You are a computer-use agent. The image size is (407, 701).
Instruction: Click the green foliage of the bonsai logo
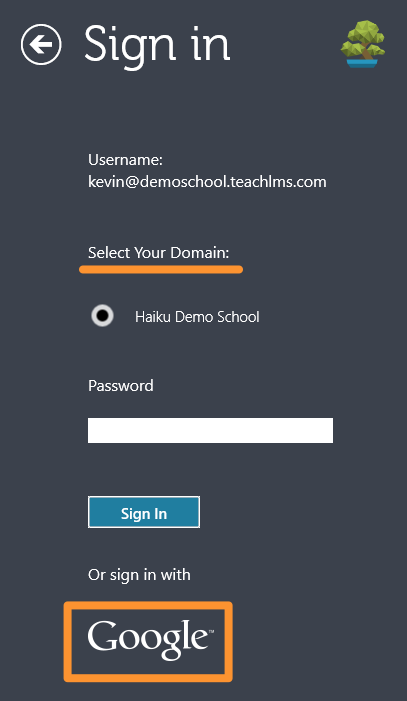point(363,38)
